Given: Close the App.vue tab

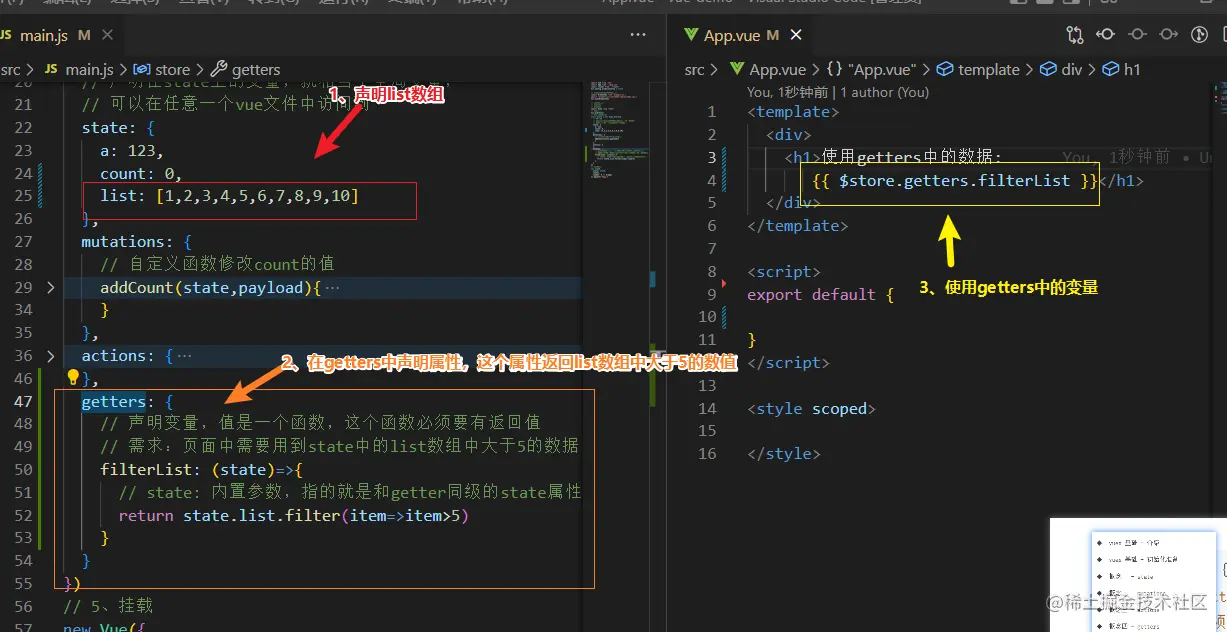Looking at the screenshot, I should [795, 35].
